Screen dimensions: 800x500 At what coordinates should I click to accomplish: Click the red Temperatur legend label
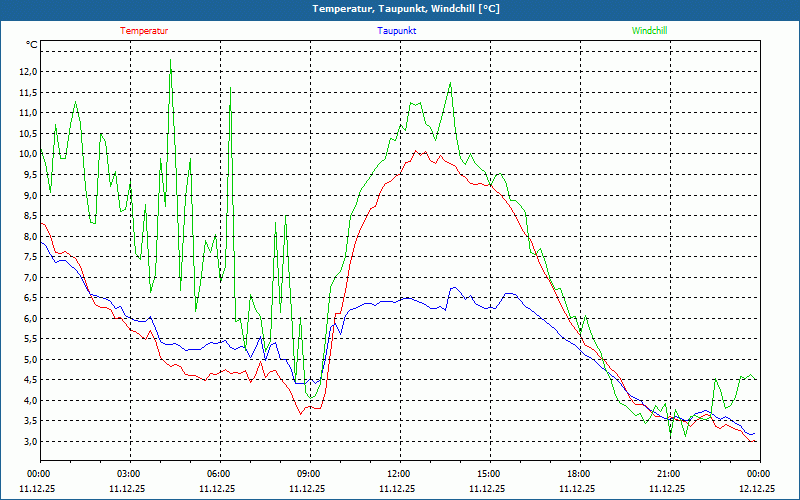click(144, 30)
